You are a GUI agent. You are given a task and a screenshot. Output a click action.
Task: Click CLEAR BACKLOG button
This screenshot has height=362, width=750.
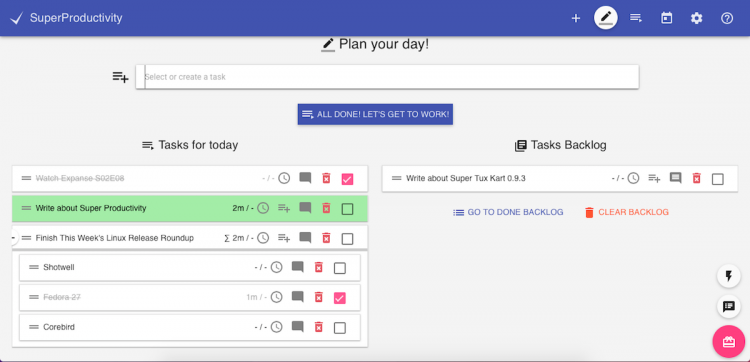(x=627, y=212)
